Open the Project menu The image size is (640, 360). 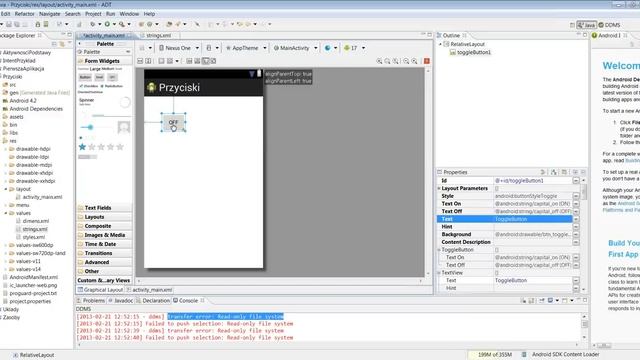tap(93, 14)
